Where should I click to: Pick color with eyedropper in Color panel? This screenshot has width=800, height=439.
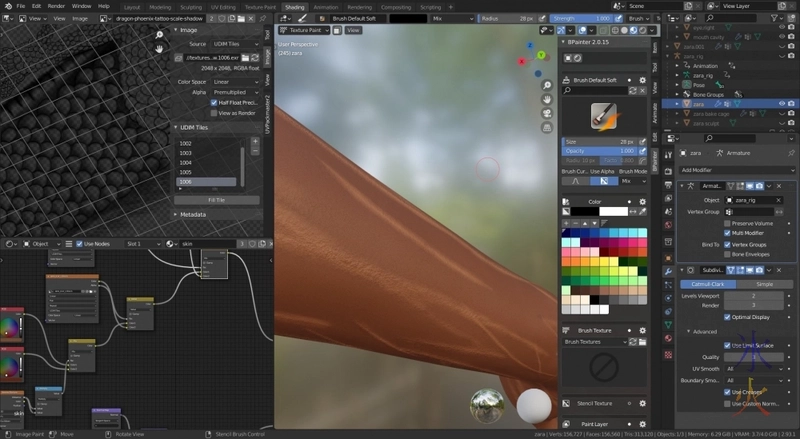point(642,211)
